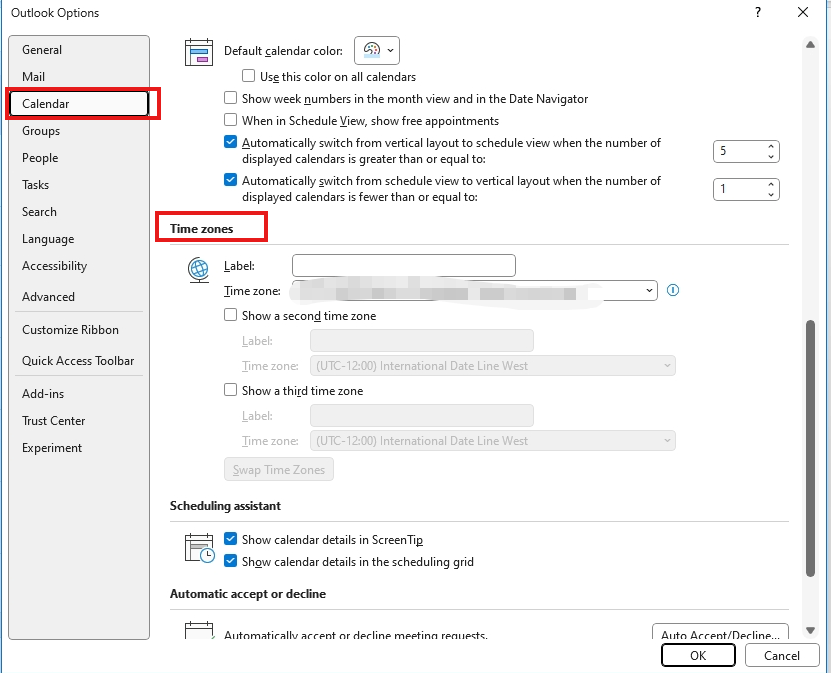The width and height of the screenshot is (831, 673).
Task: Click the scrollbar down arrow
Action: point(810,630)
